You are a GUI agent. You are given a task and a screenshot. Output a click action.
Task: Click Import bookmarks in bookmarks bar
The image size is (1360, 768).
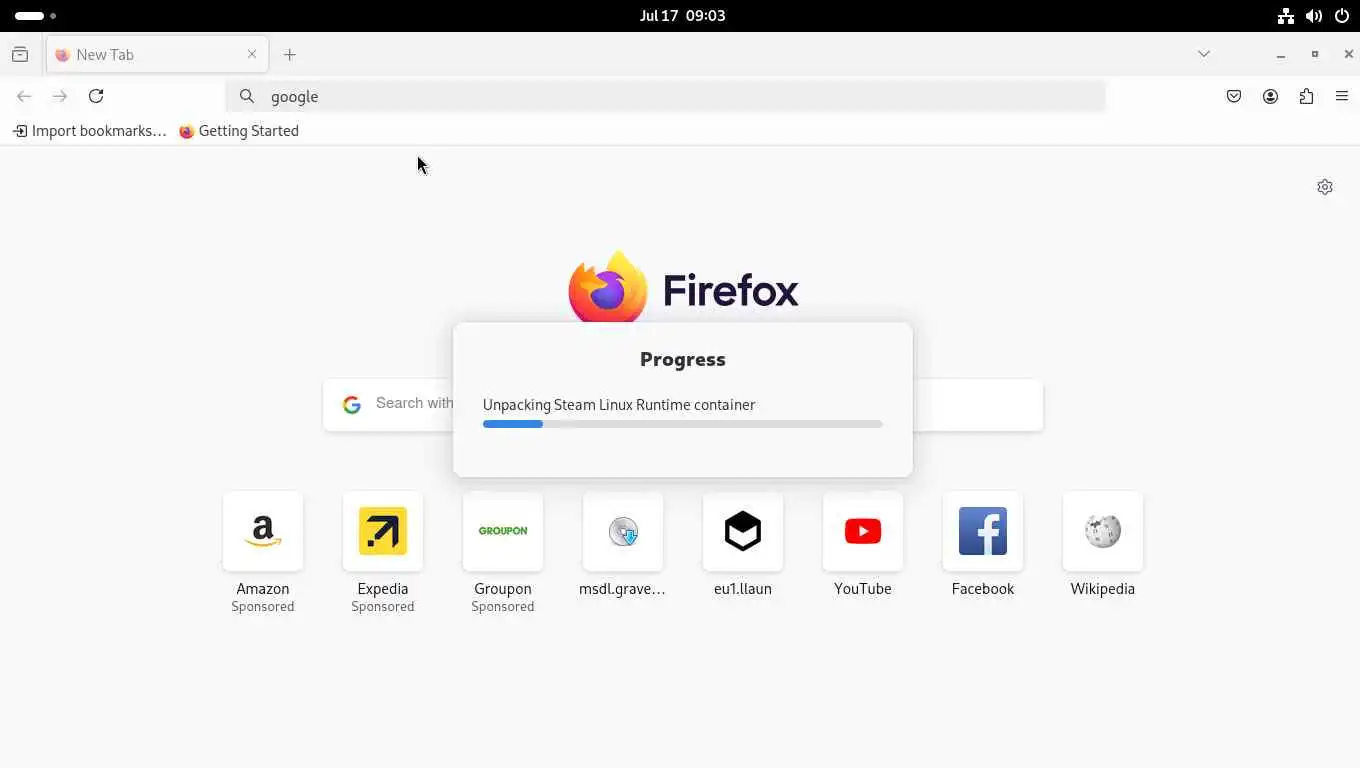coord(89,131)
